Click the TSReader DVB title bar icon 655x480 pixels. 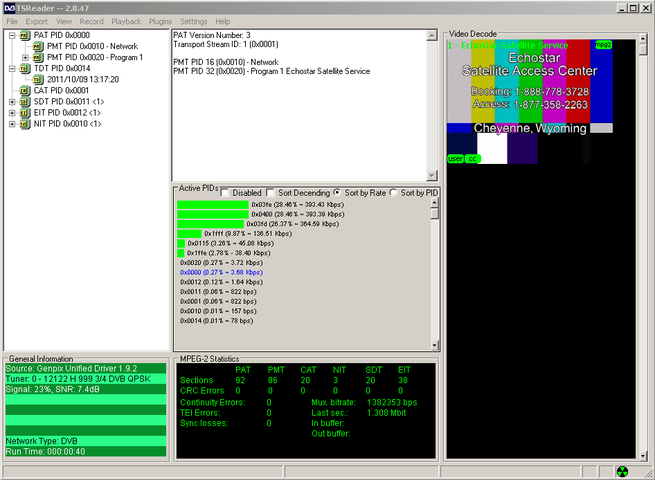tap(9, 8)
